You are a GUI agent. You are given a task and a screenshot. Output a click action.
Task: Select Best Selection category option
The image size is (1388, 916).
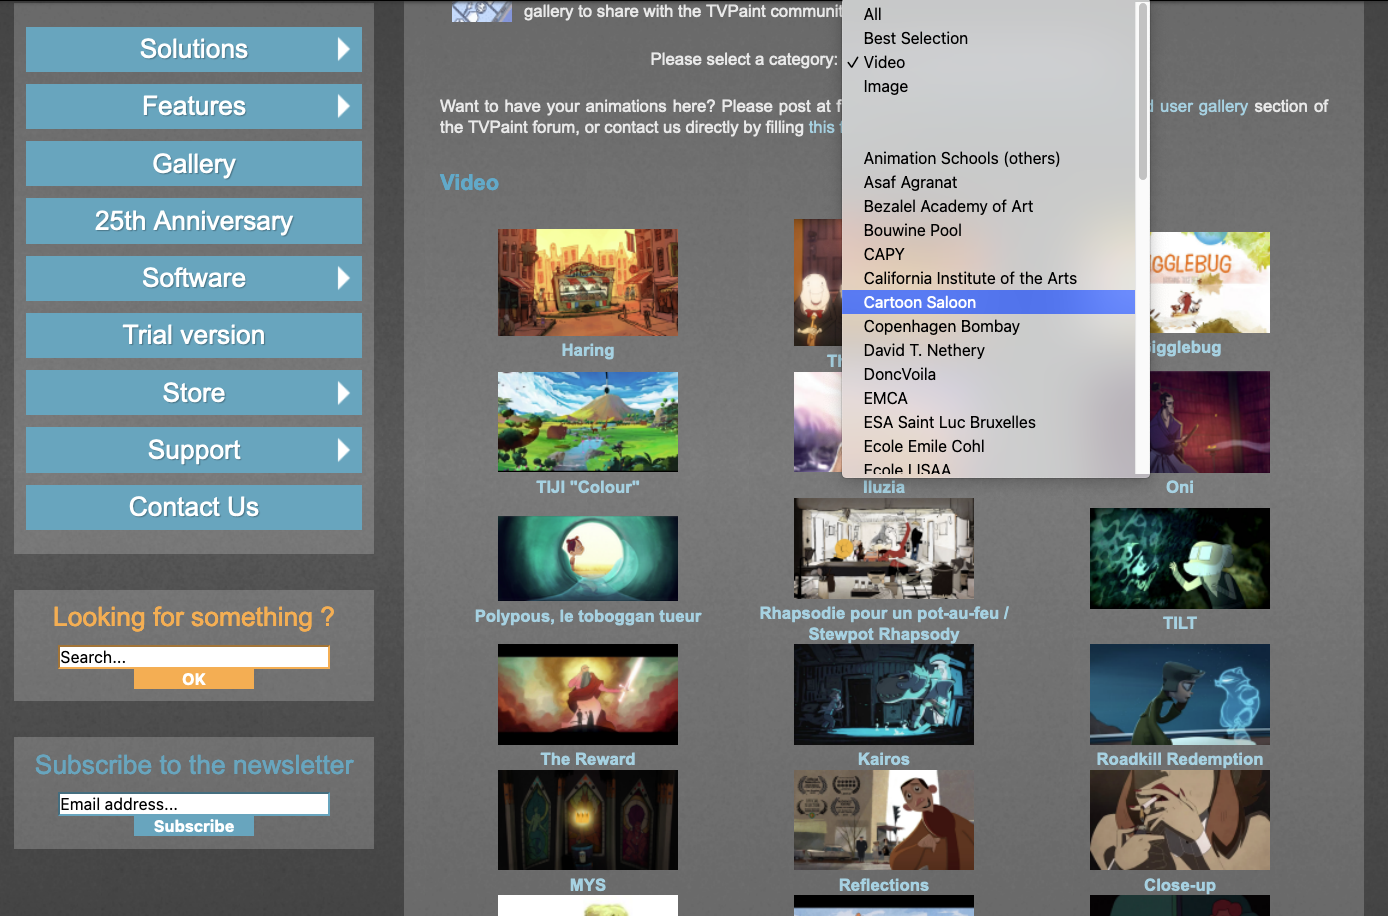(x=988, y=38)
